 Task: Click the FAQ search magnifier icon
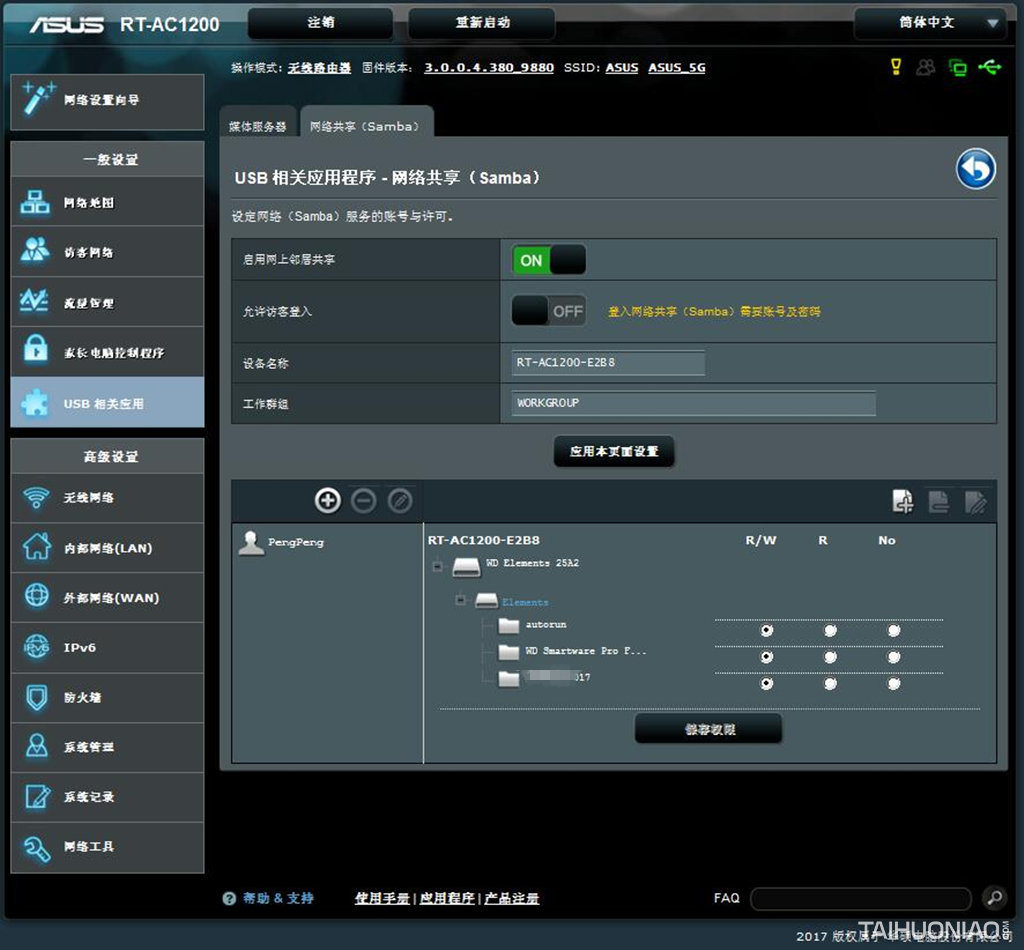[994, 898]
